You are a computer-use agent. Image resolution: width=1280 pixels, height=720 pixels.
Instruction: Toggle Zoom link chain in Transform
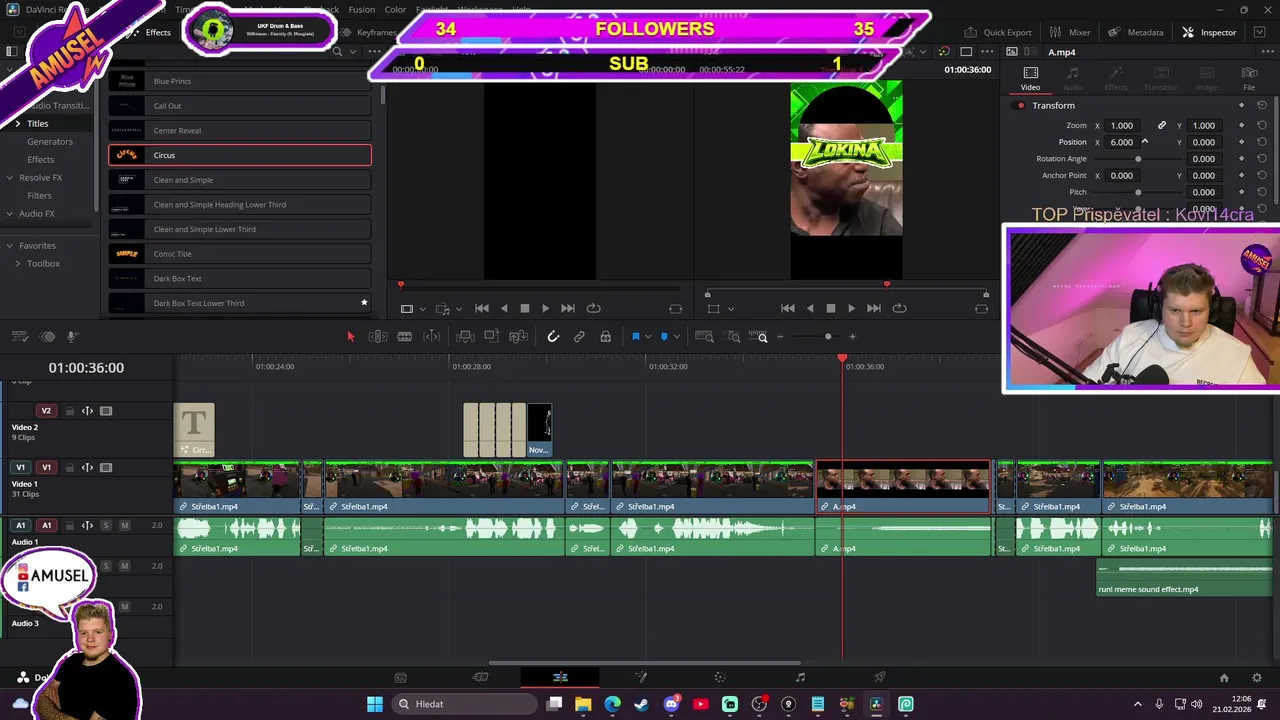[x=1161, y=126]
